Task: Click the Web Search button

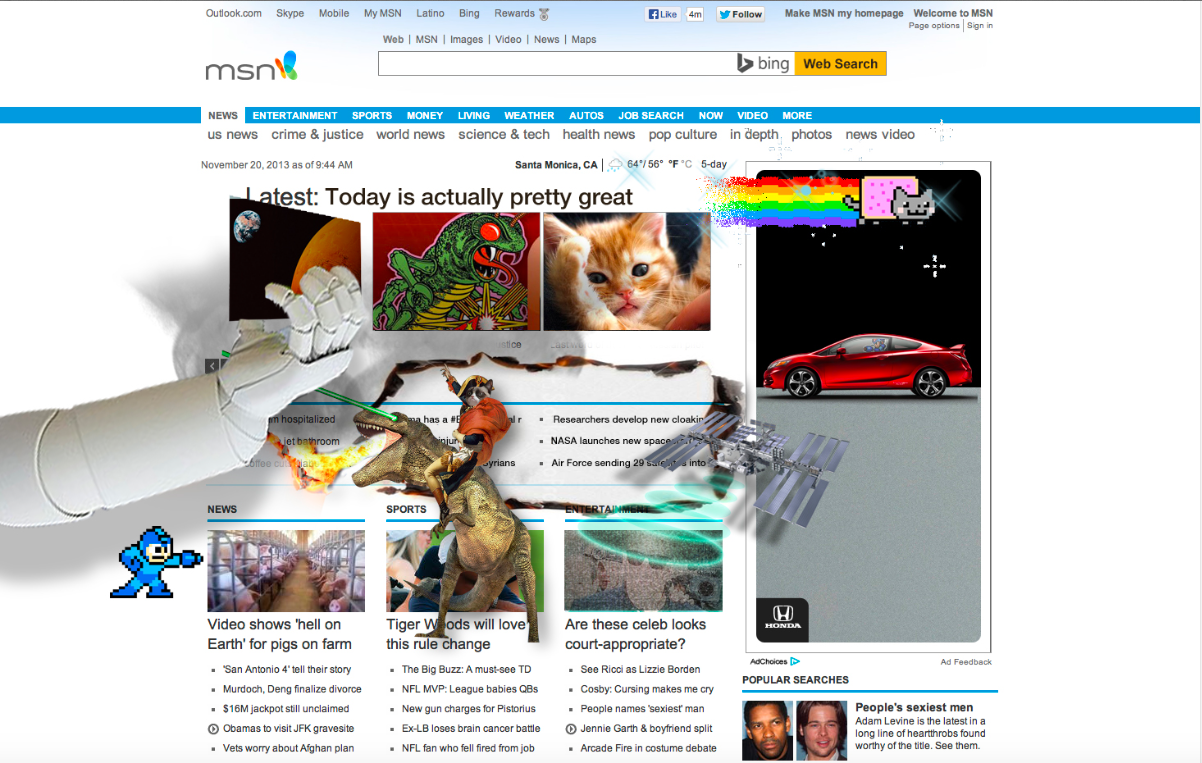Action: [840, 63]
